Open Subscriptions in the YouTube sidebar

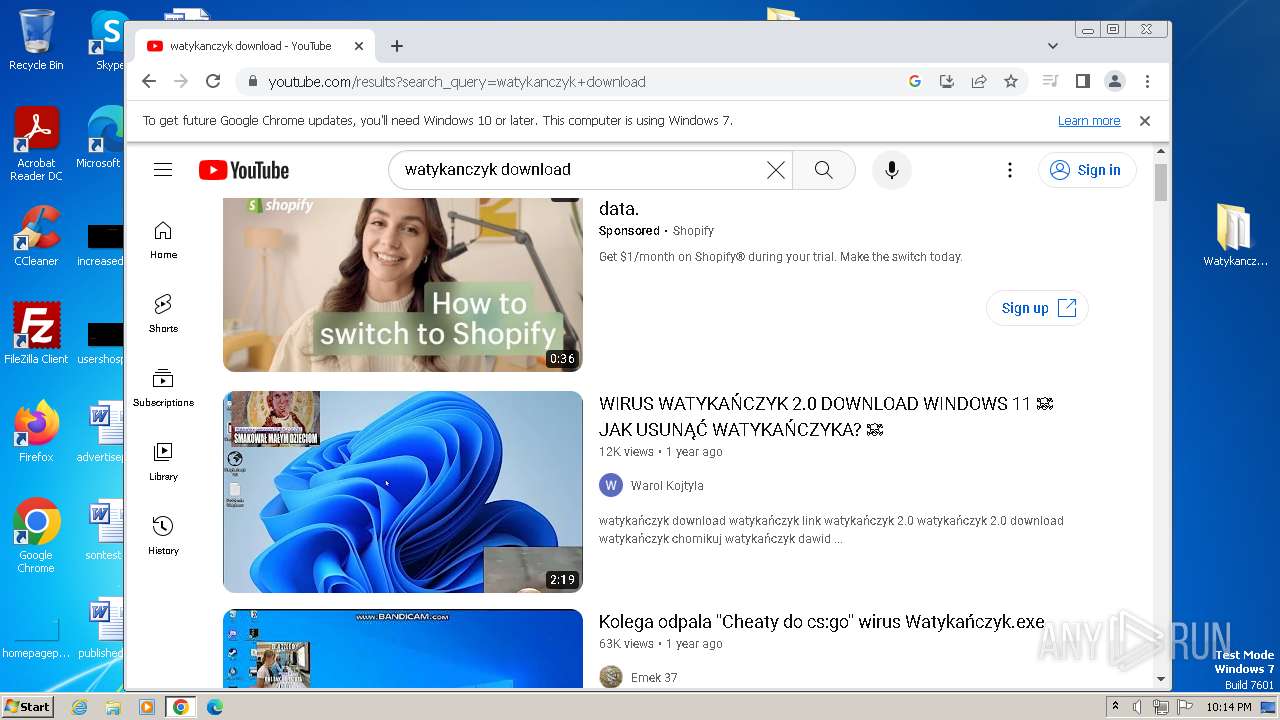coord(163,388)
